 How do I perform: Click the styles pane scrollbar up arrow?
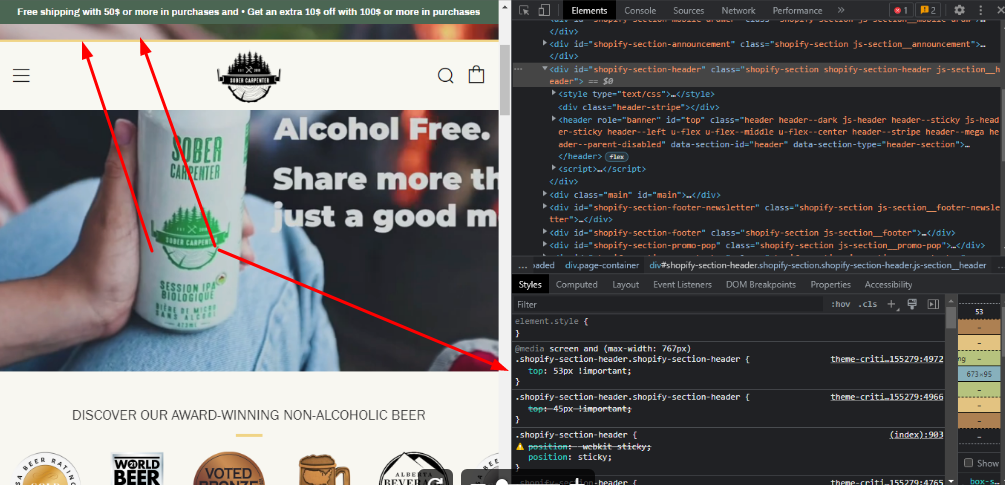(x=951, y=302)
